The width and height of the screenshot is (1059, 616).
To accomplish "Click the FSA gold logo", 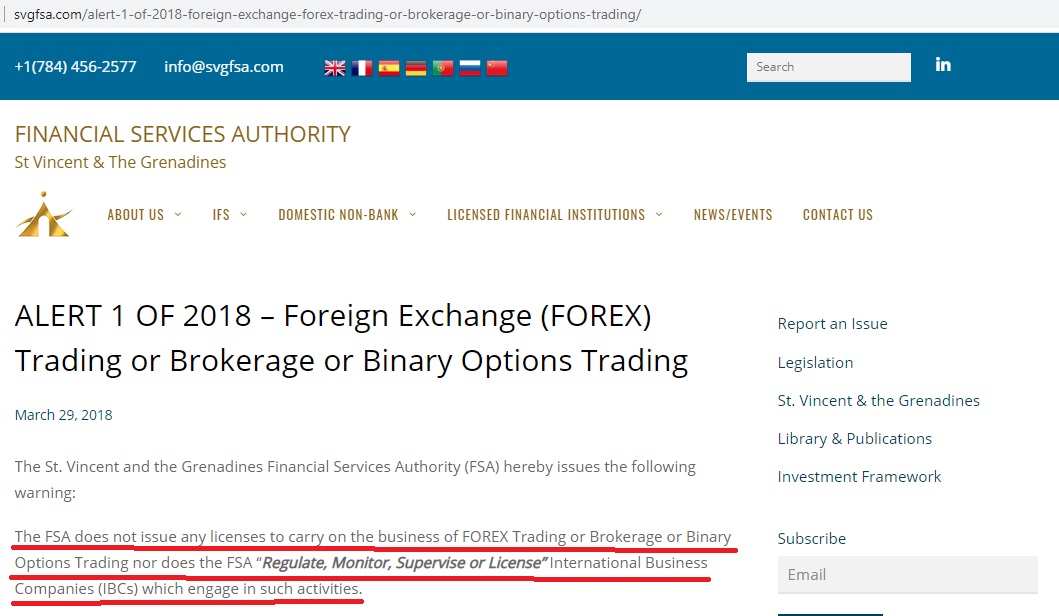I will [44, 215].
